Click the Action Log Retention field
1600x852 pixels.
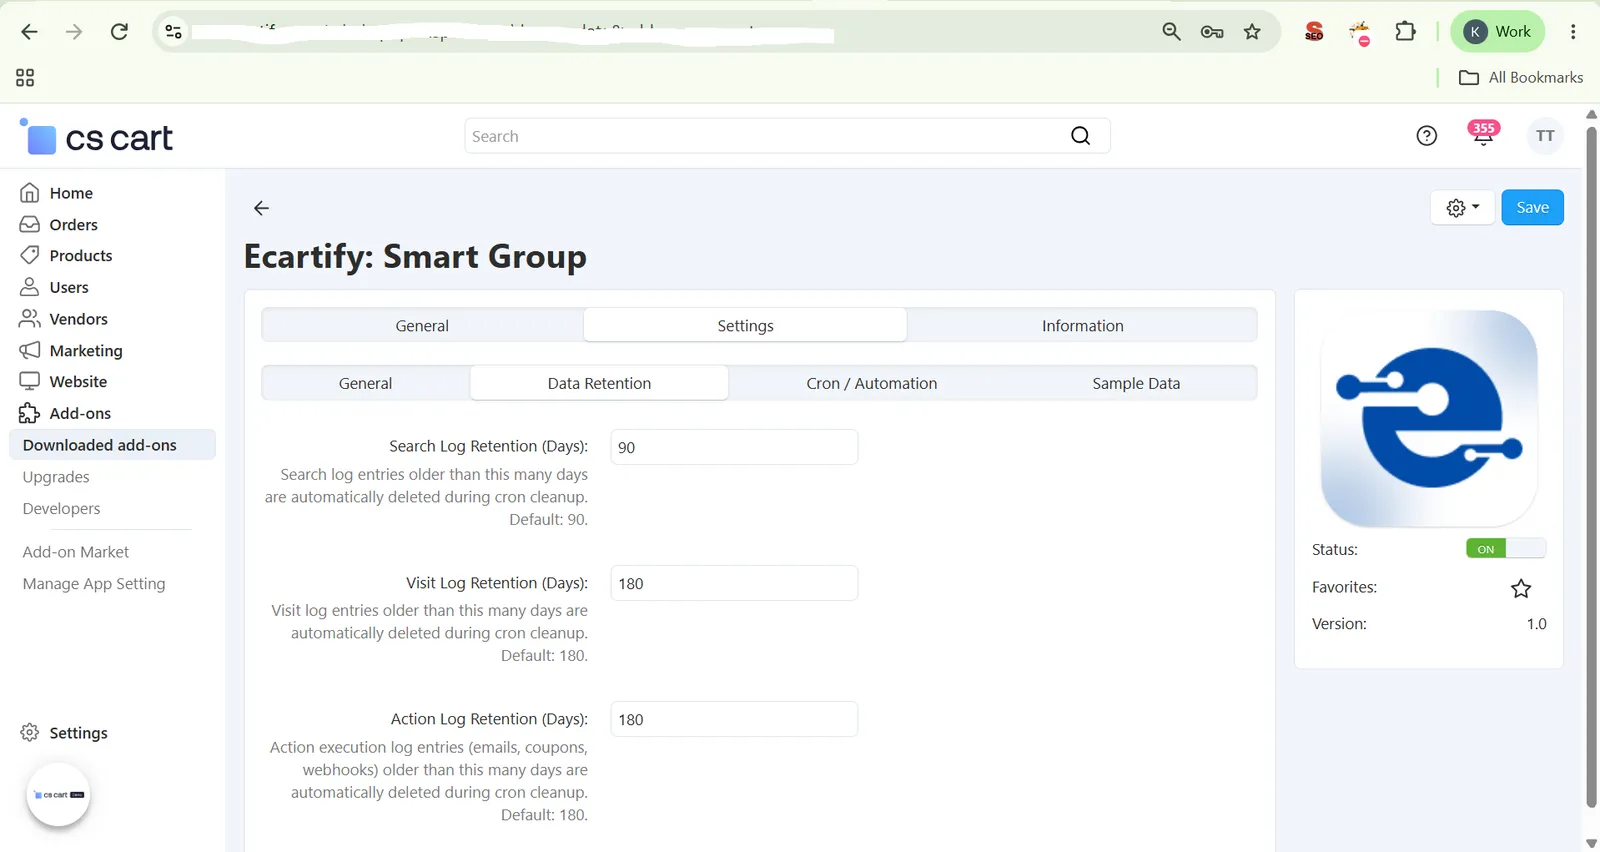point(734,720)
